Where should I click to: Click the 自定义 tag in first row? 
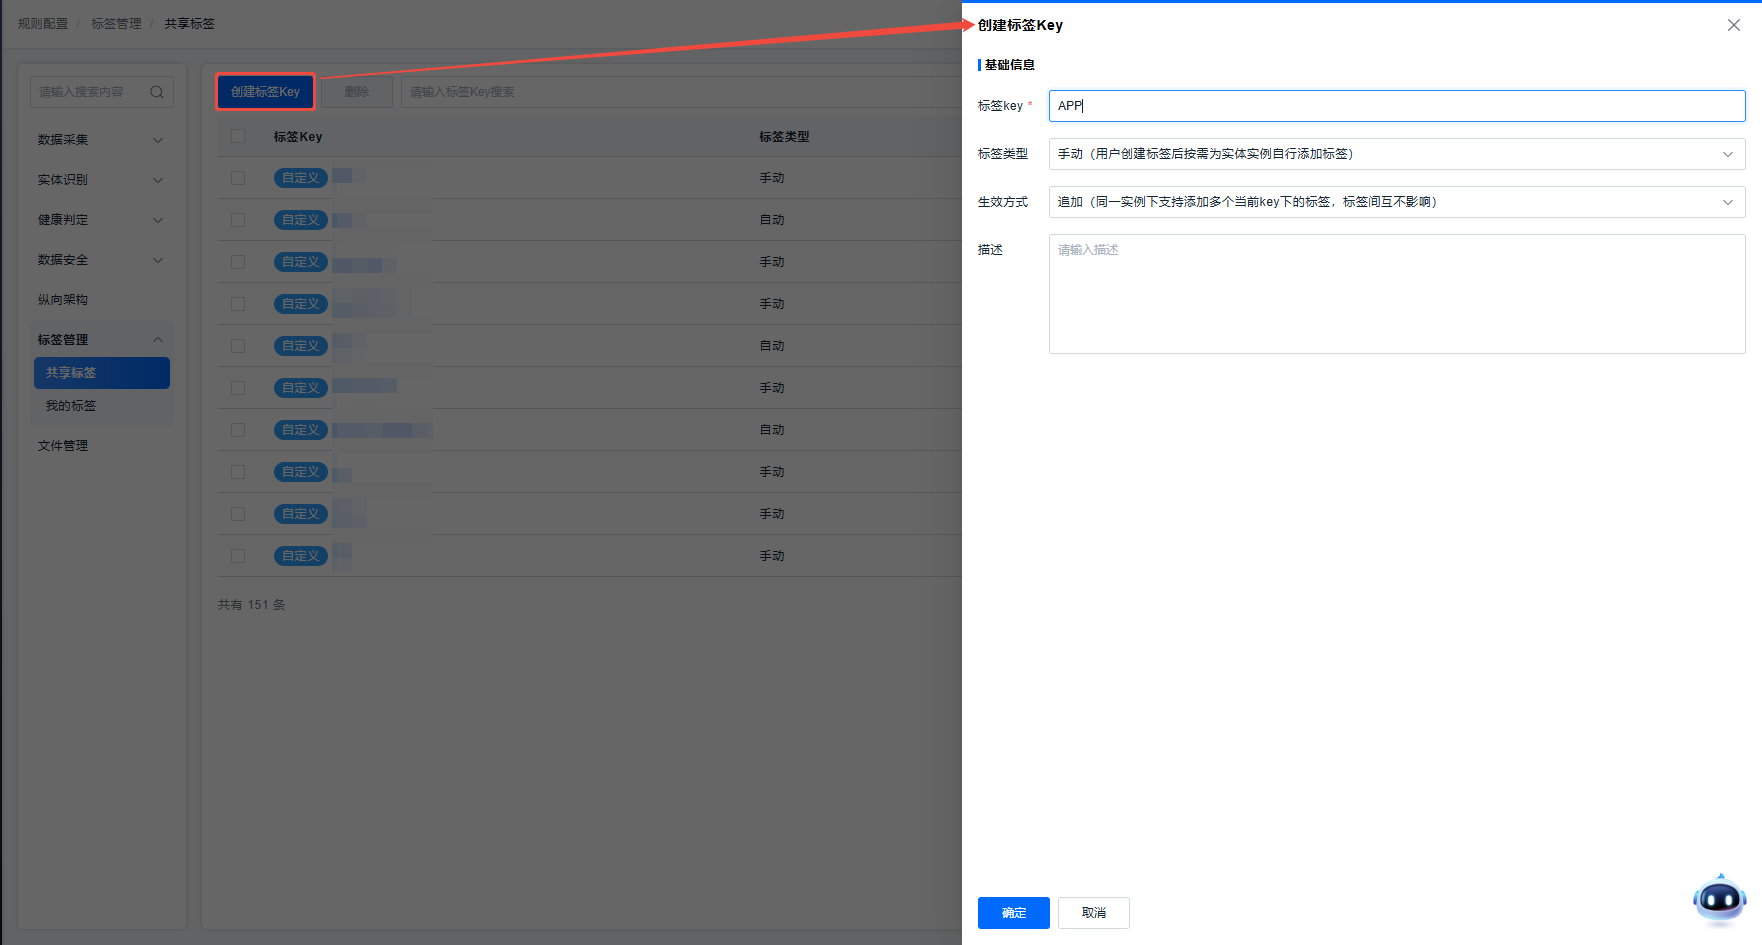[300, 178]
